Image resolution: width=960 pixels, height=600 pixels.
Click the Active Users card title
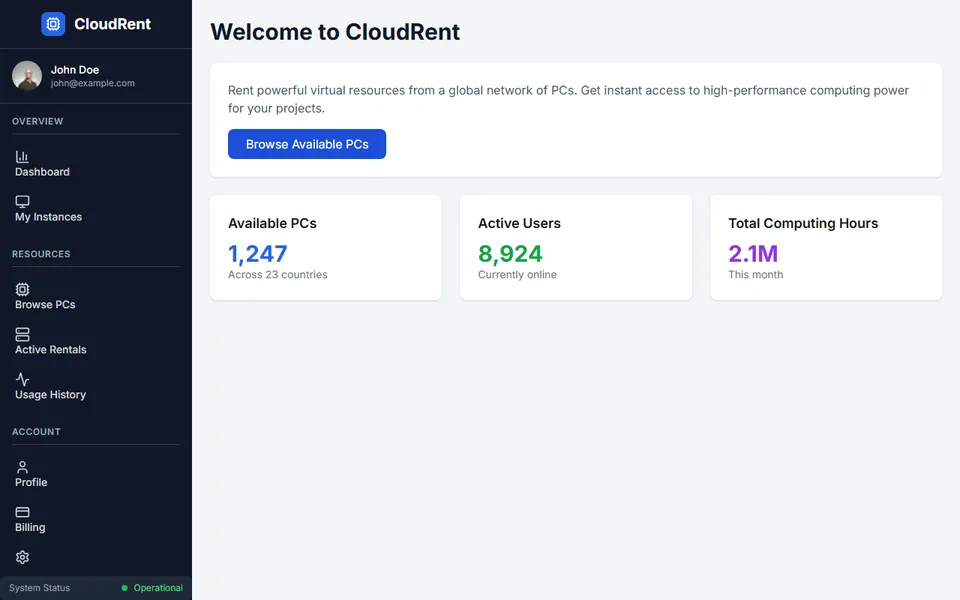[519, 223]
